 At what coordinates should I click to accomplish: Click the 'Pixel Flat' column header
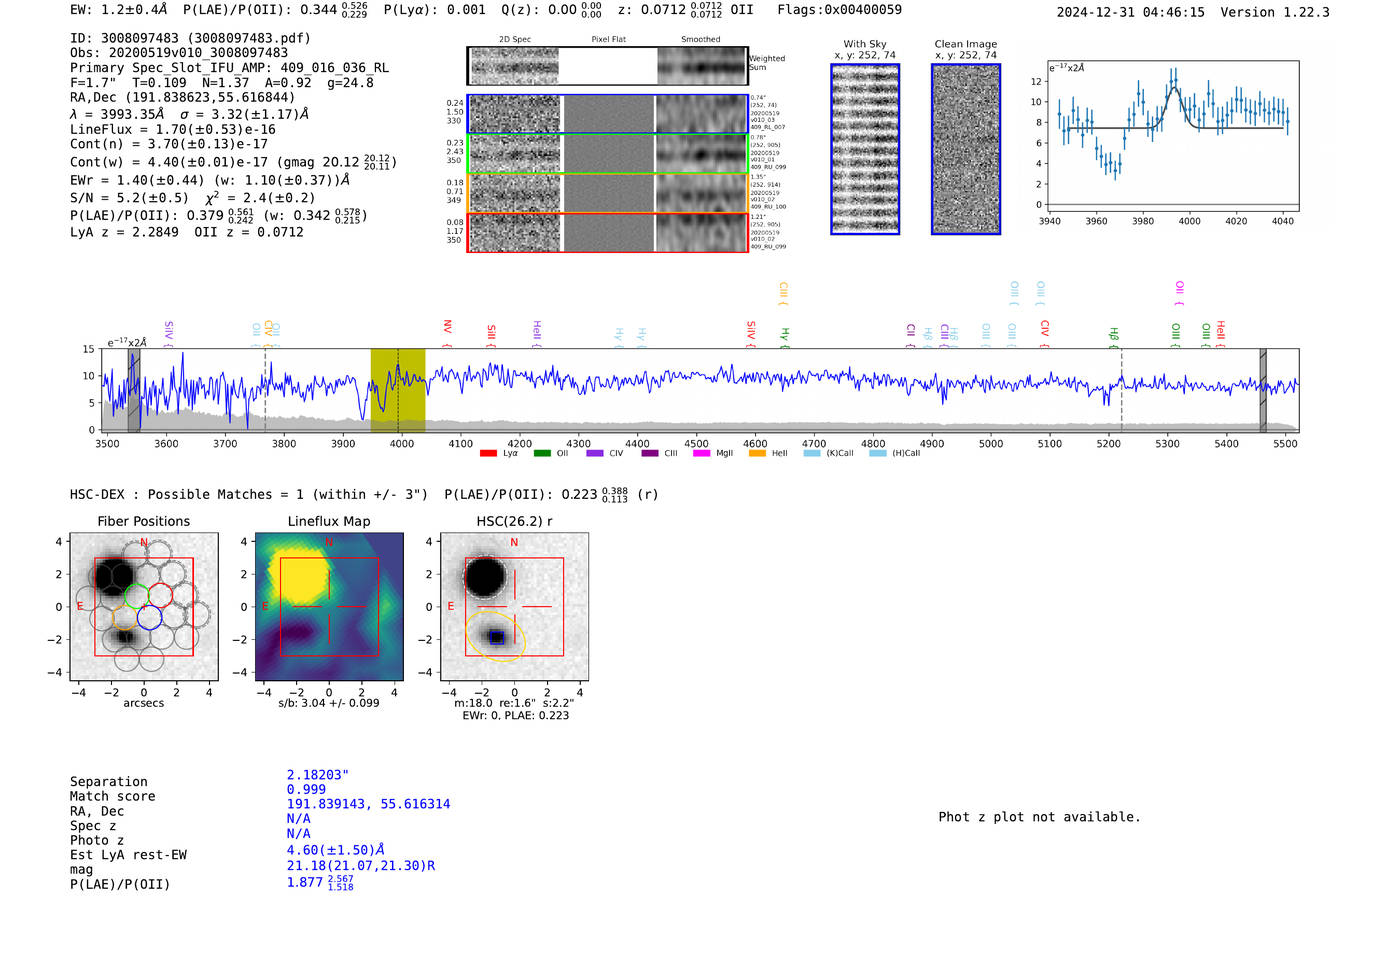pos(608,40)
